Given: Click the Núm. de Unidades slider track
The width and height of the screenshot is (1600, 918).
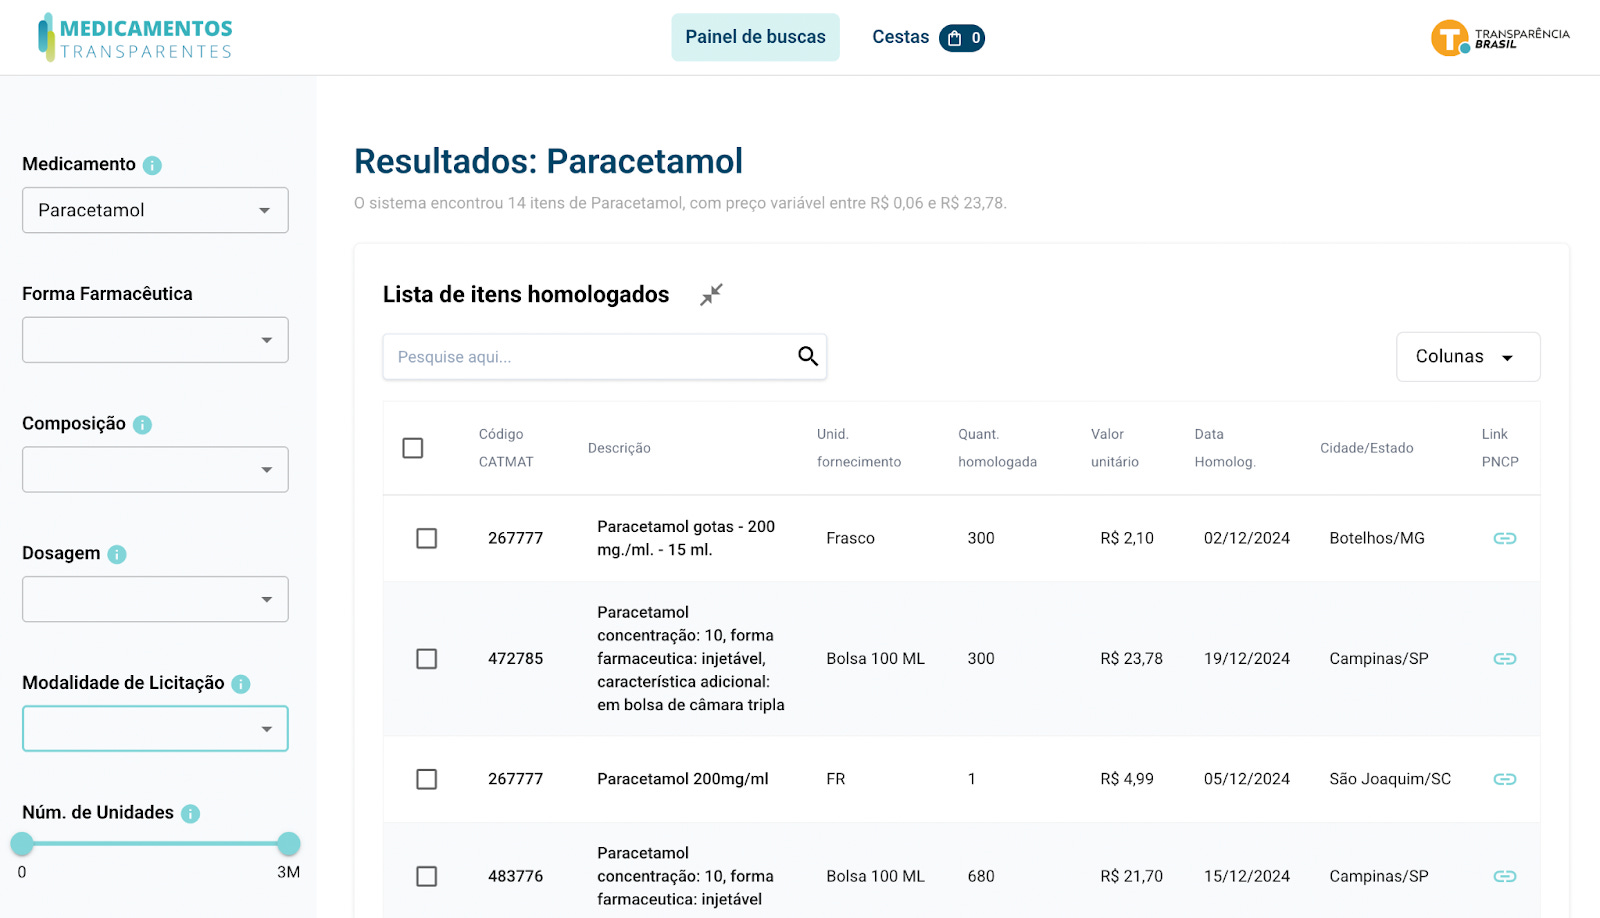Looking at the screenshot, I should [155, 844].
